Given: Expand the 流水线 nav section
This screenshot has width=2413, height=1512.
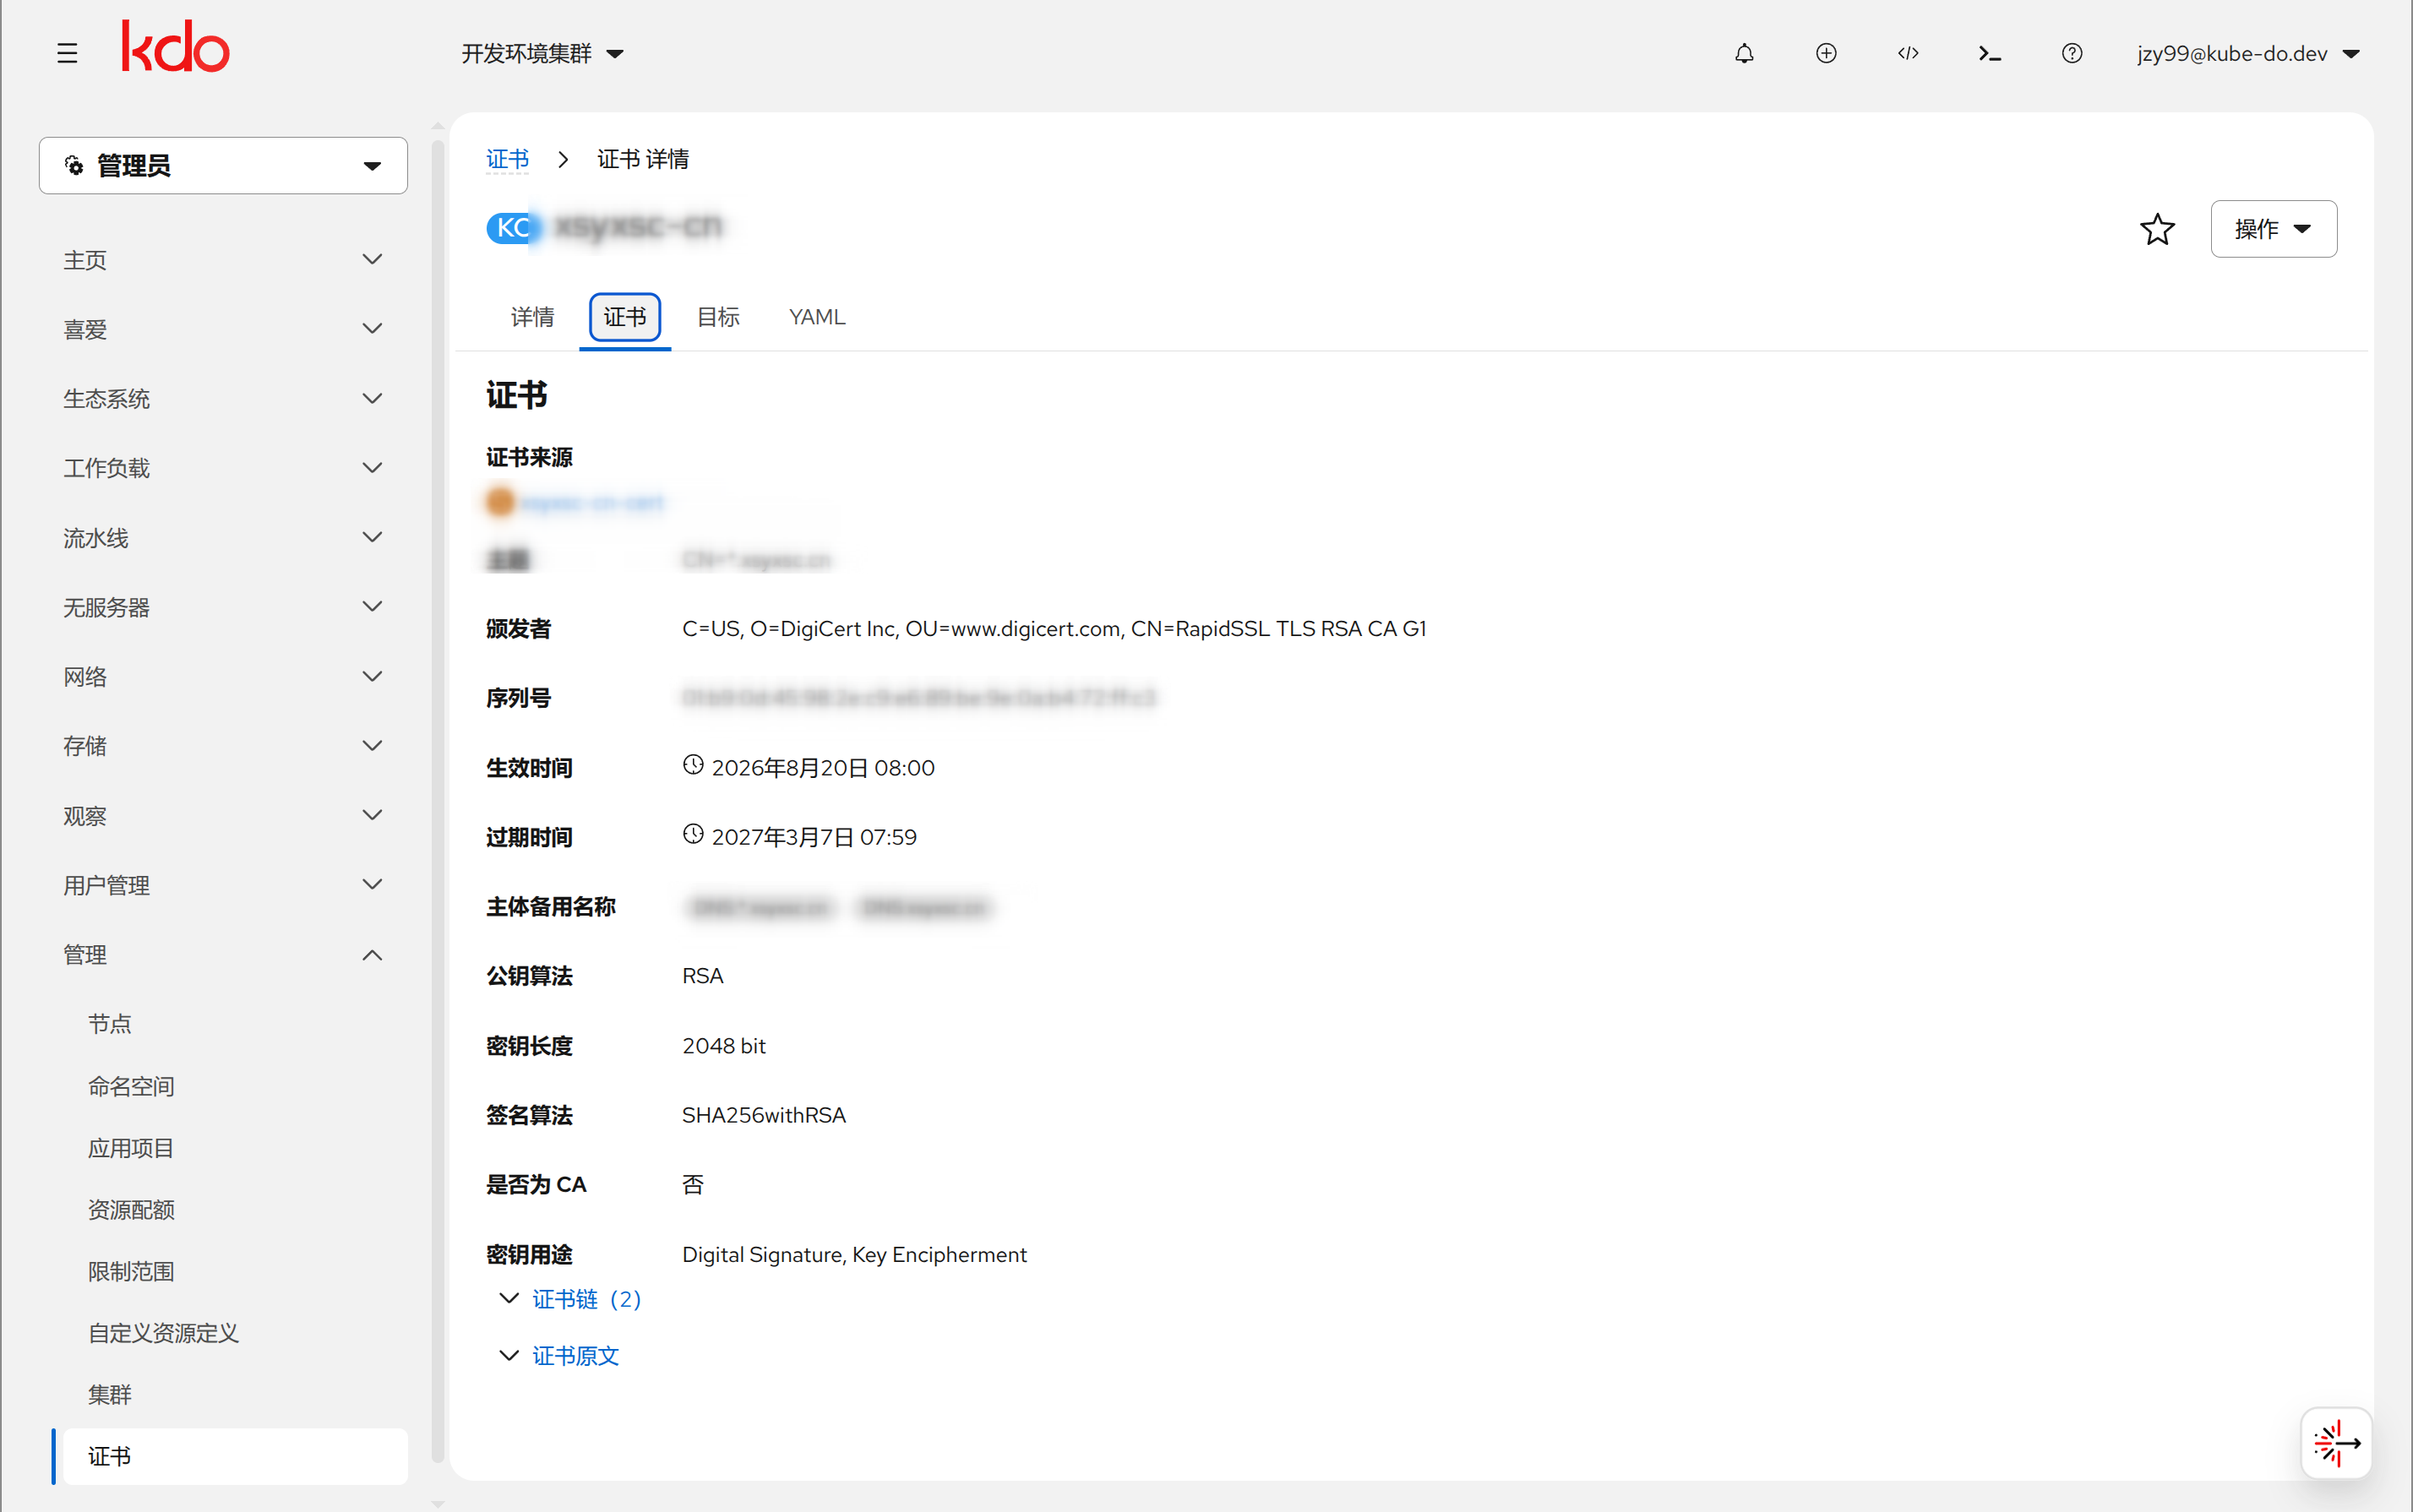Looking at the screenshot, I should point(223,538).
